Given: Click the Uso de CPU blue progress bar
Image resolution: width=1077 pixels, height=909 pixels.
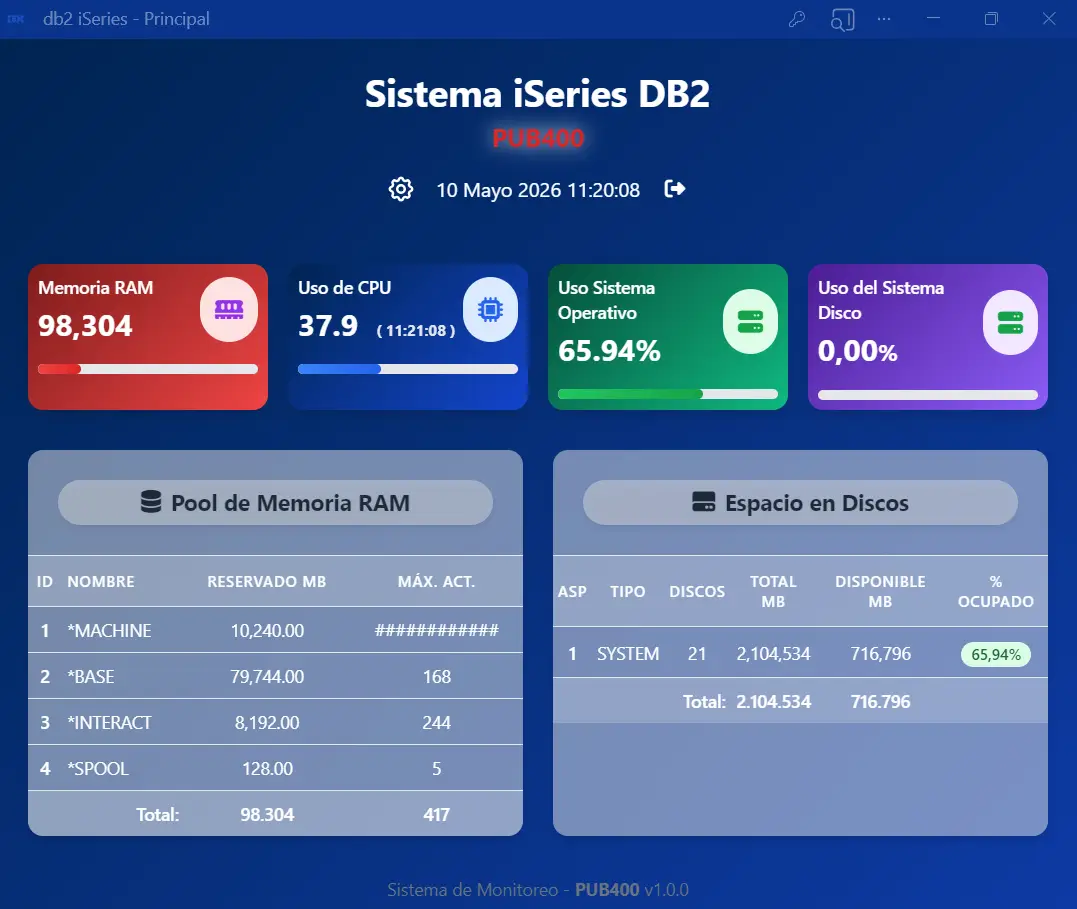Looking at the screenshot, I should pos(408,369).
